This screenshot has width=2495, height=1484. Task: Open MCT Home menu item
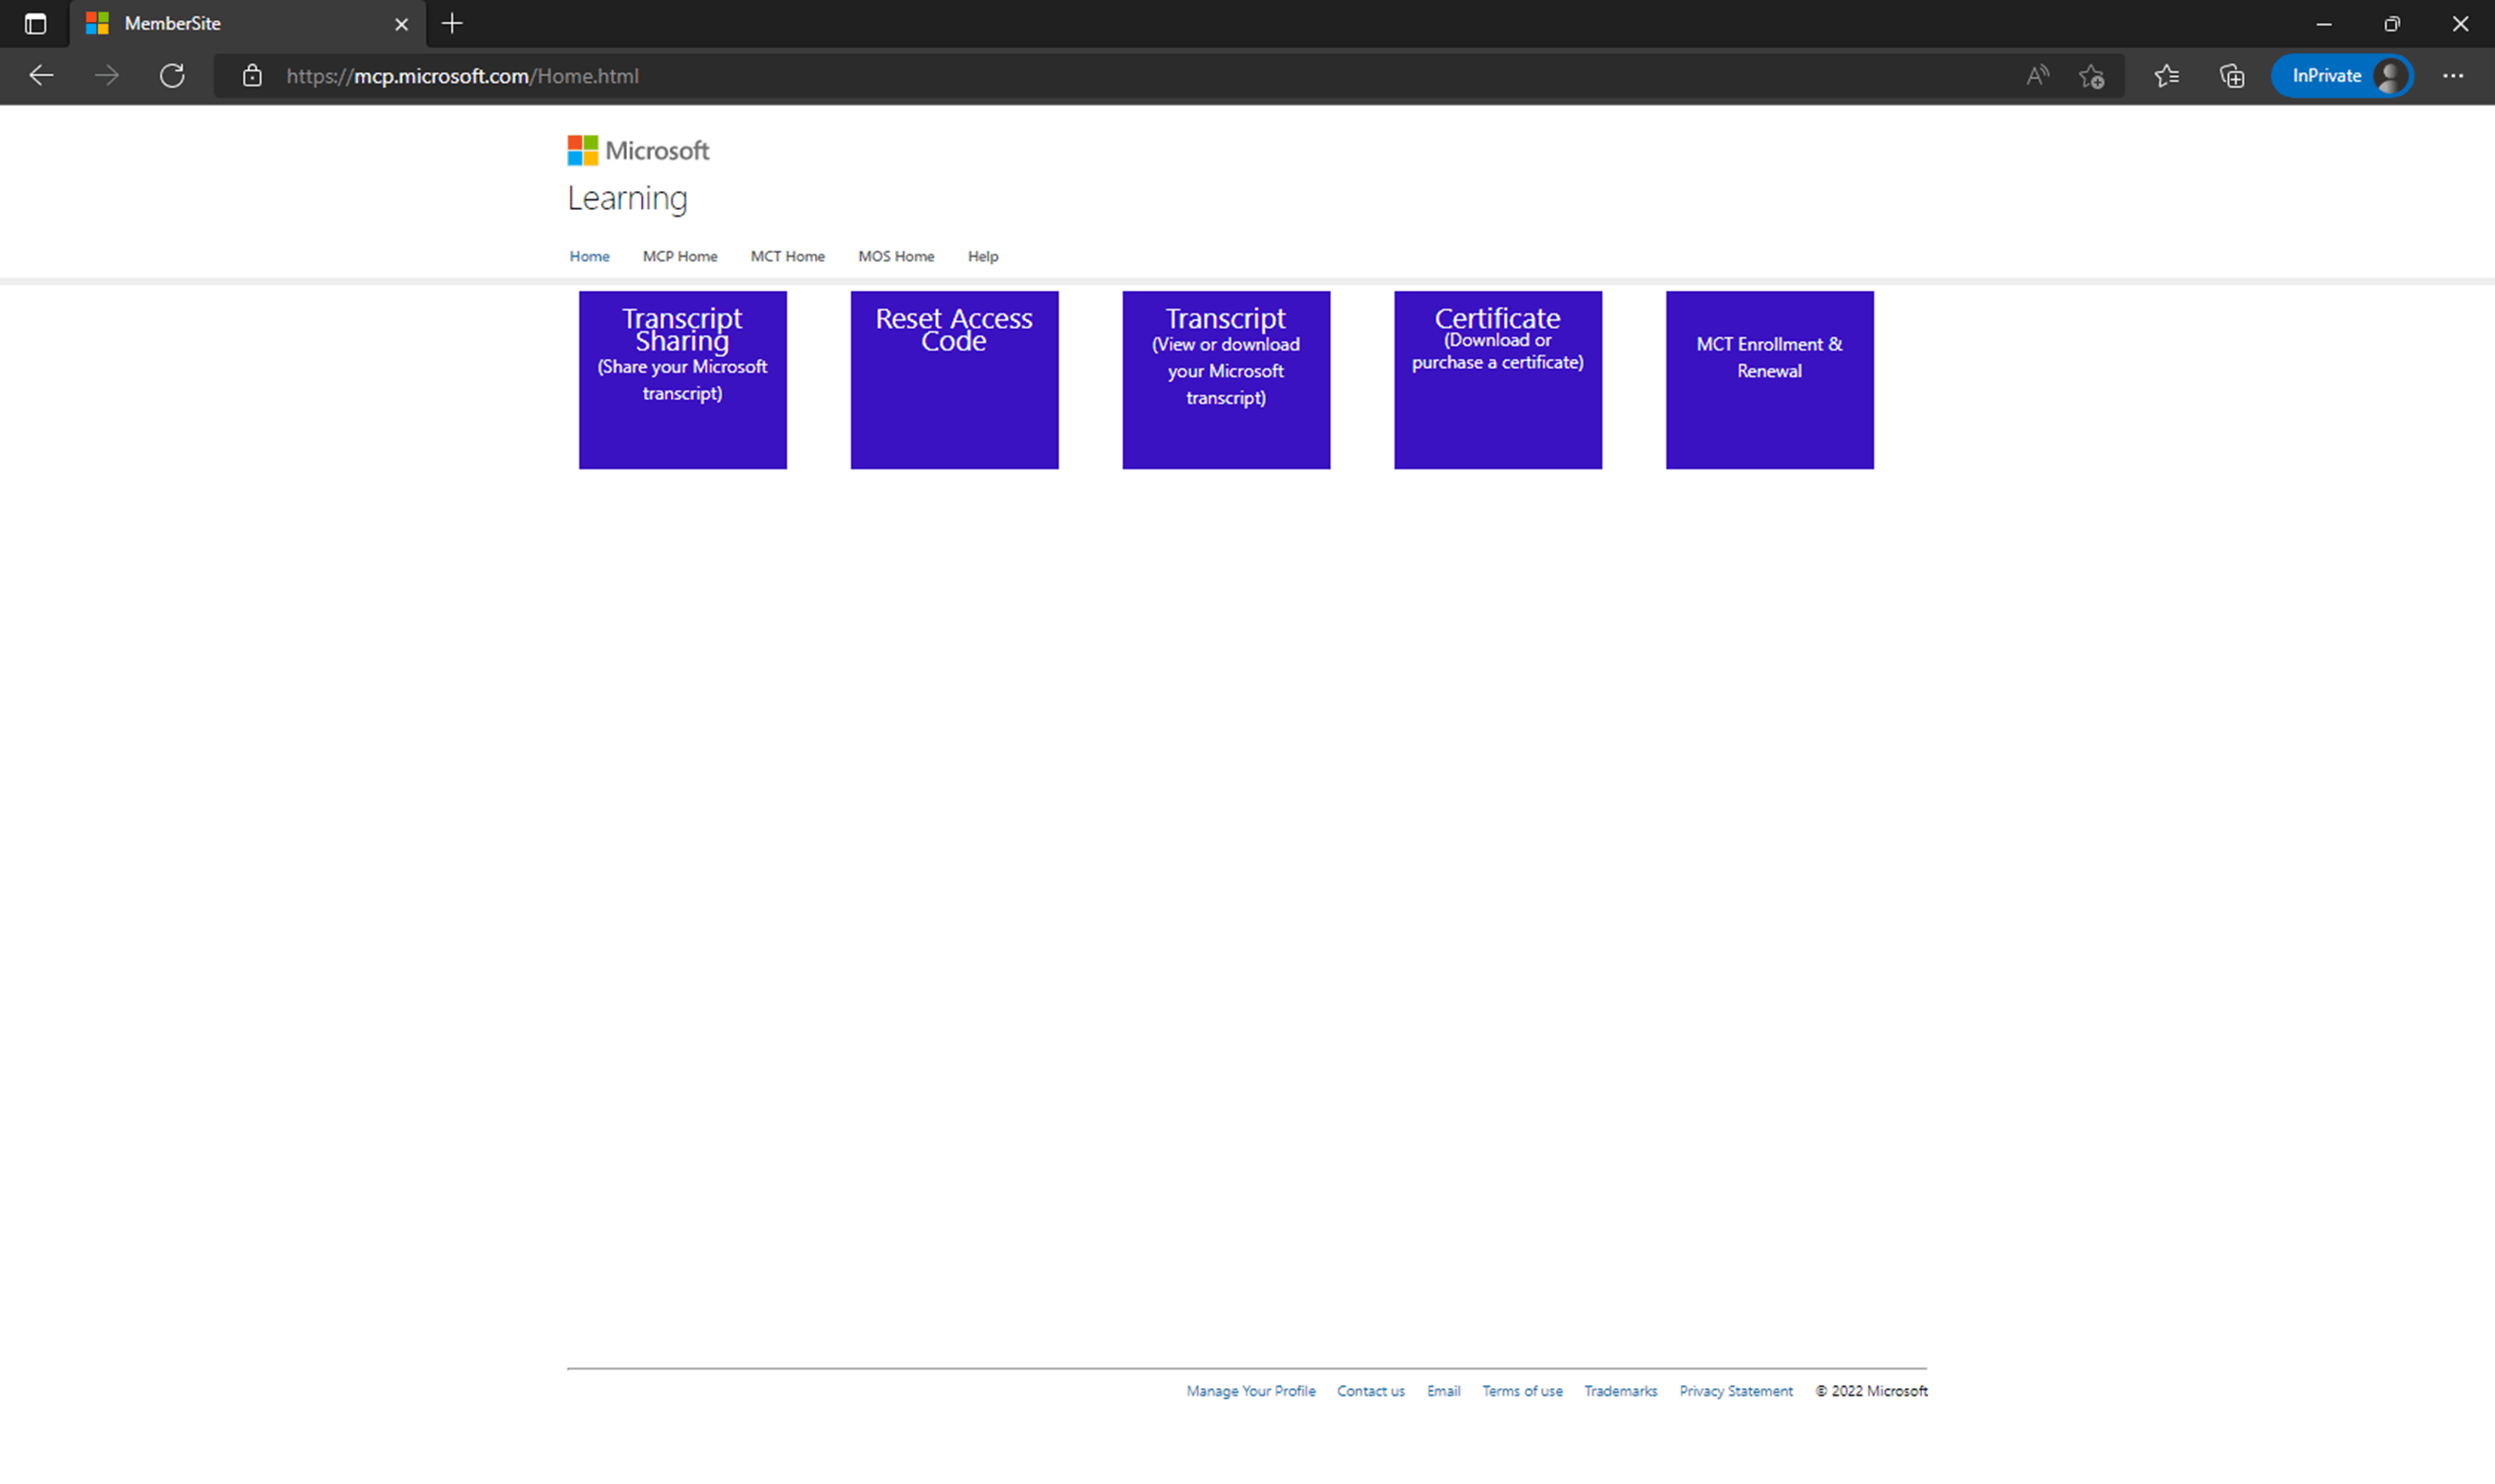787,256
